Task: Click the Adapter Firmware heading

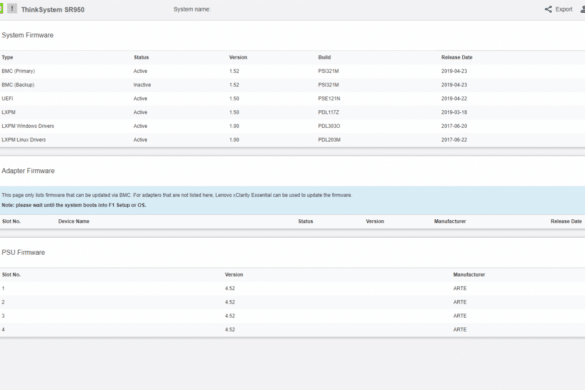Action: [x=28, y=171]
